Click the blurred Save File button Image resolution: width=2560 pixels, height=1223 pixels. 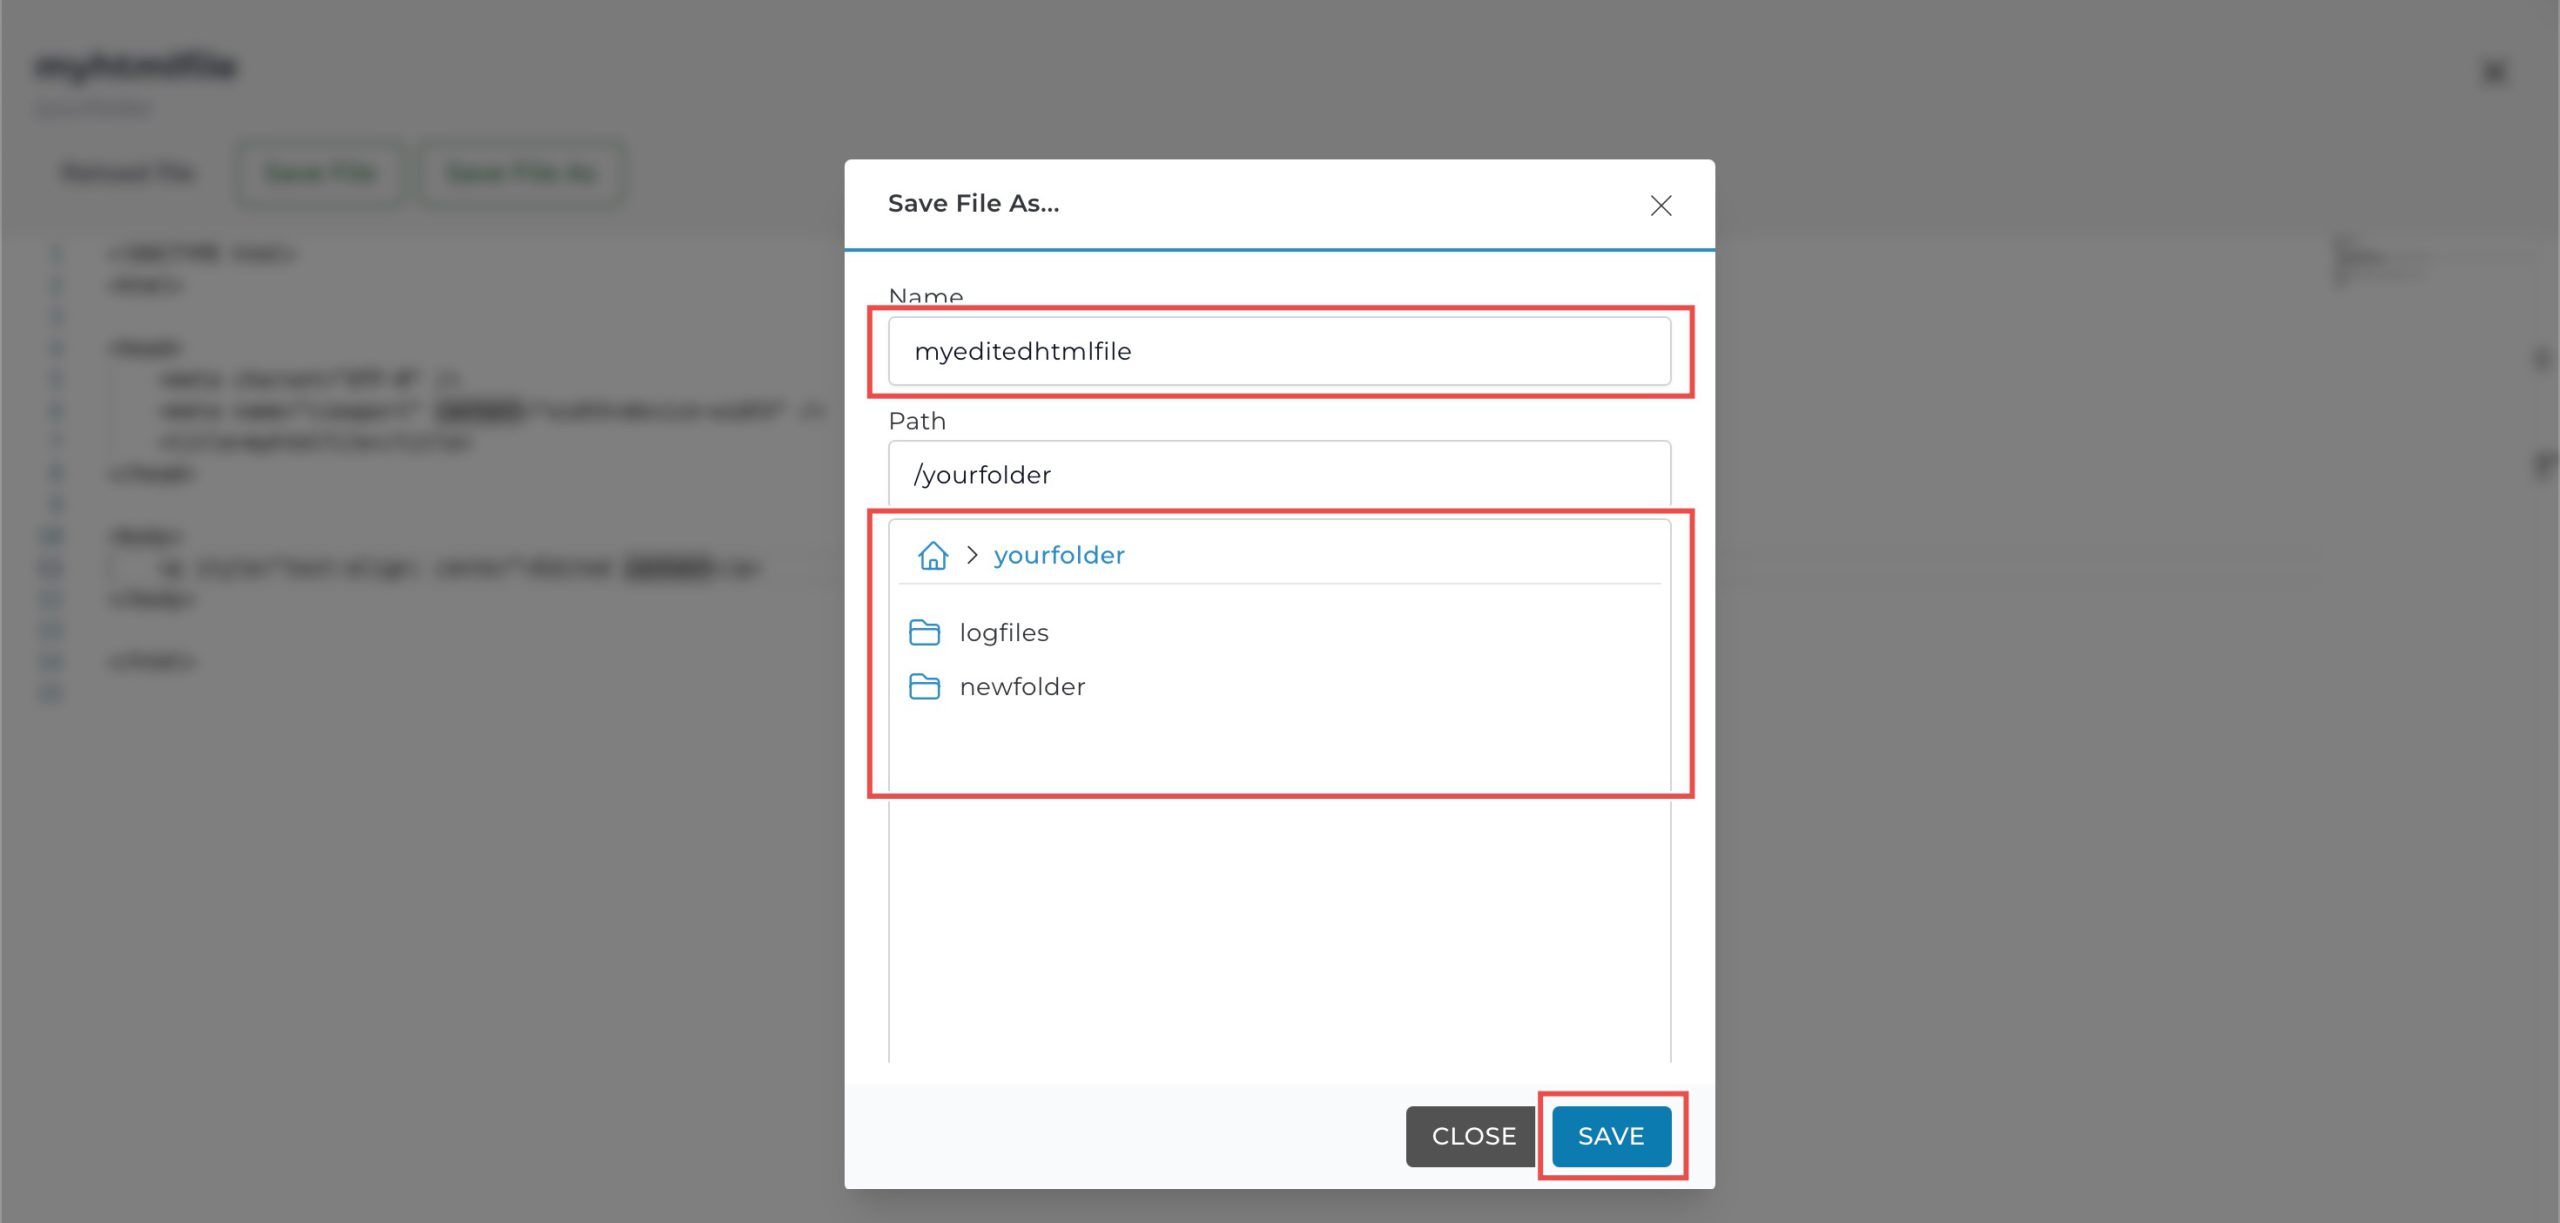pyautogui.click(x=320, y=173)
